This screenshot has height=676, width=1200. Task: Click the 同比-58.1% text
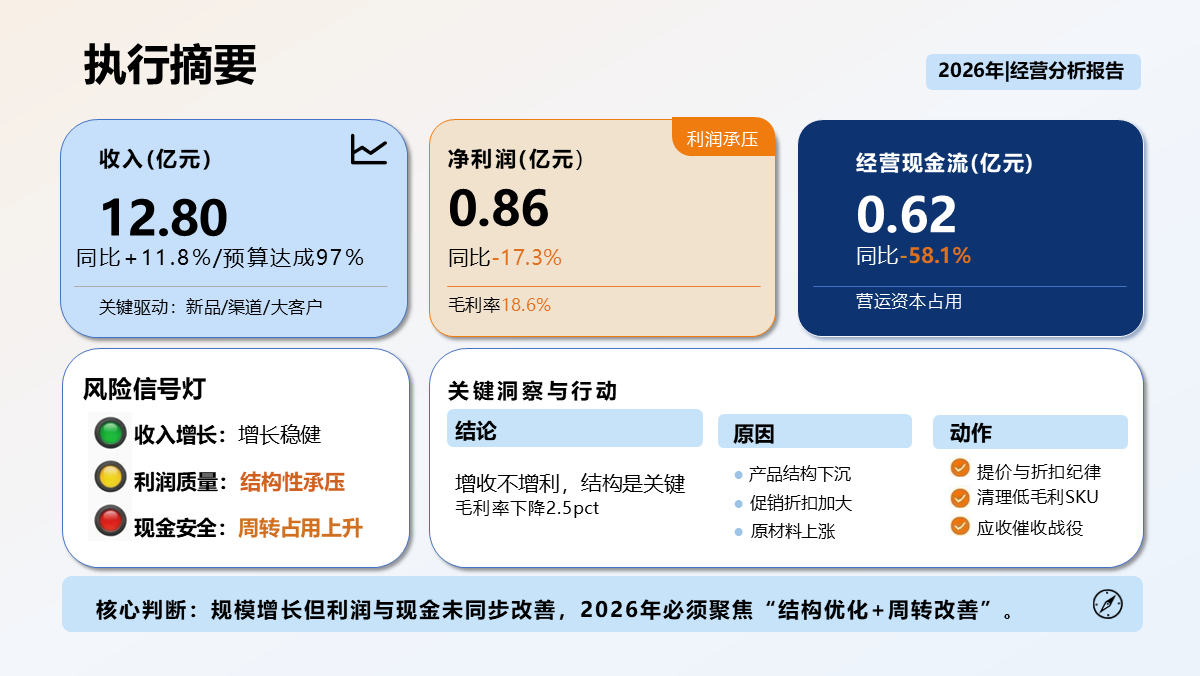point(914,255)
